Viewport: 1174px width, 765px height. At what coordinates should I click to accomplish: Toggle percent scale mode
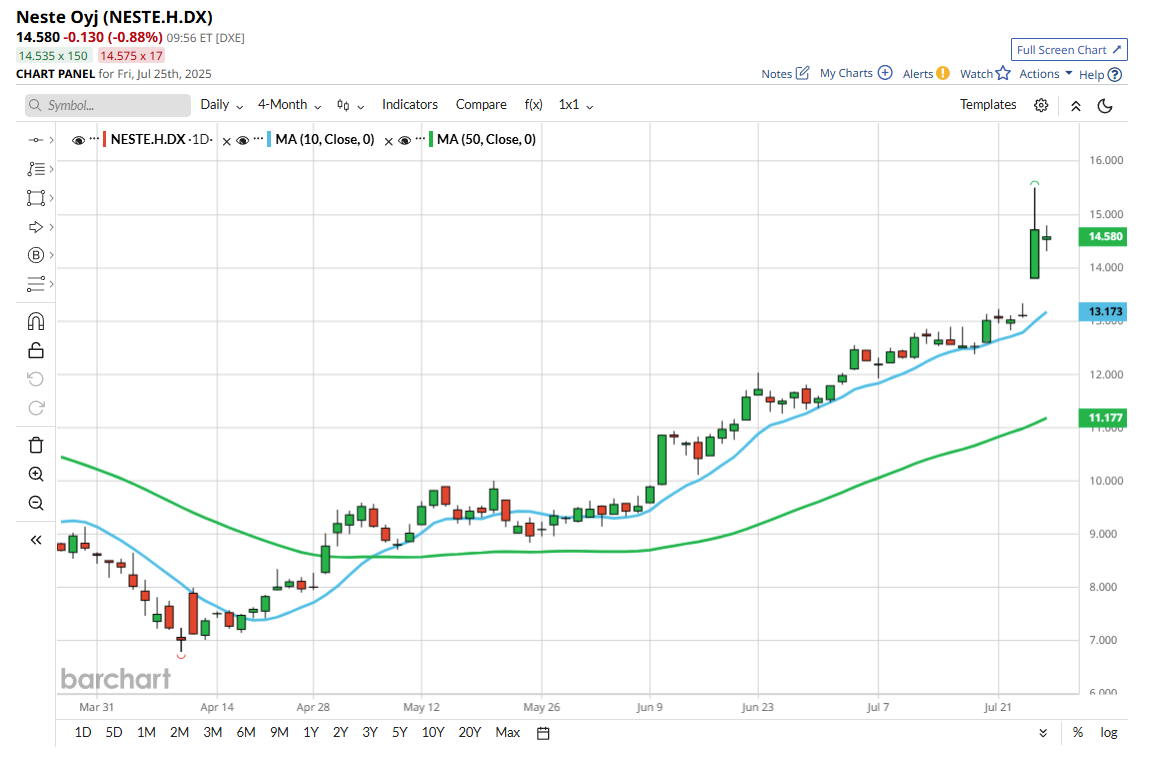tap(1077, 733)
